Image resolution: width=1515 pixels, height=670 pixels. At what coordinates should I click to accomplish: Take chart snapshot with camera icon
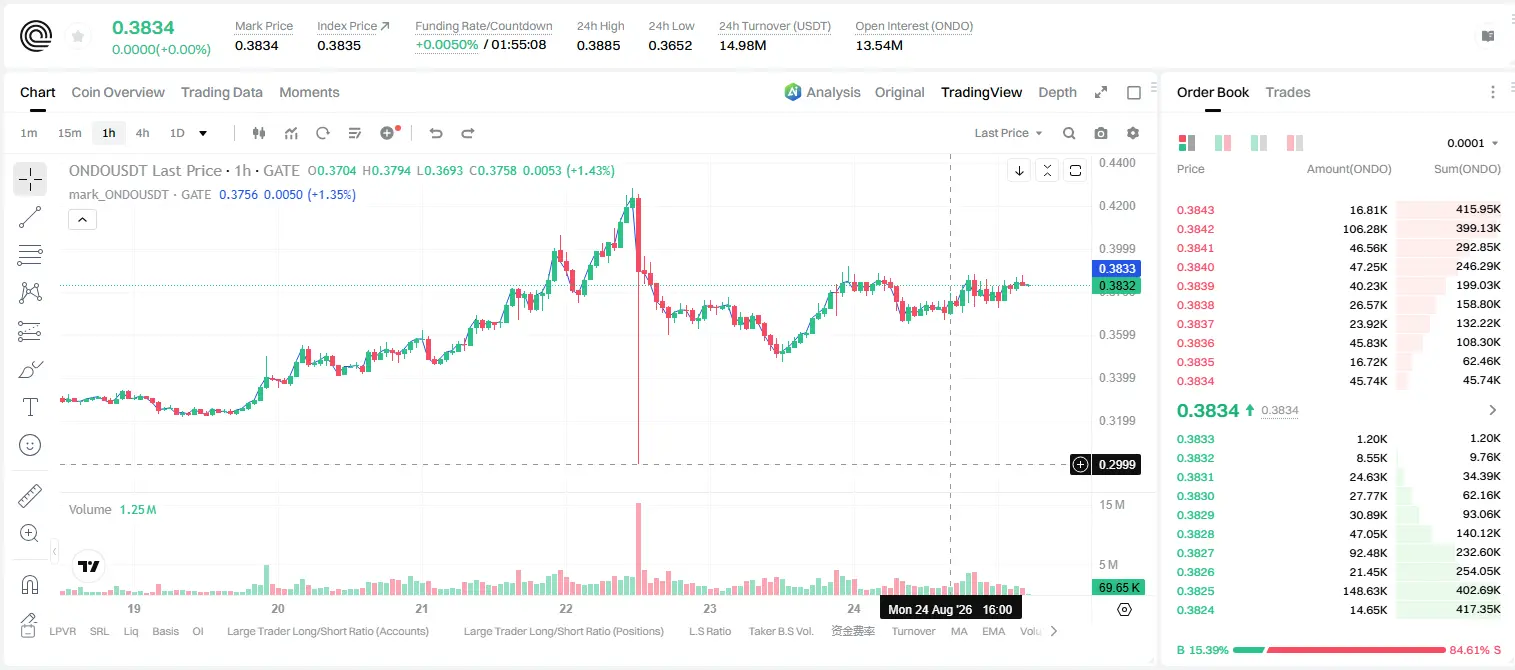point(1101,133)
